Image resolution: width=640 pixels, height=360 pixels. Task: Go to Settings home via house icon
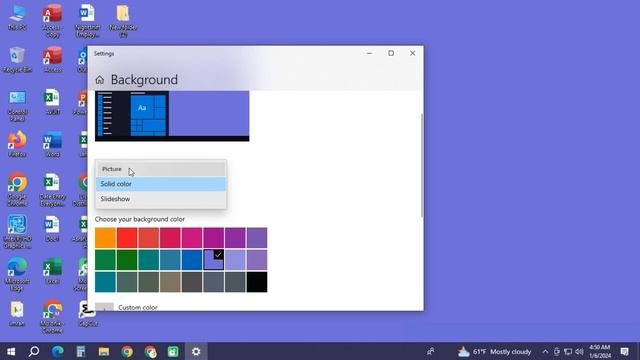pos(100,80)
